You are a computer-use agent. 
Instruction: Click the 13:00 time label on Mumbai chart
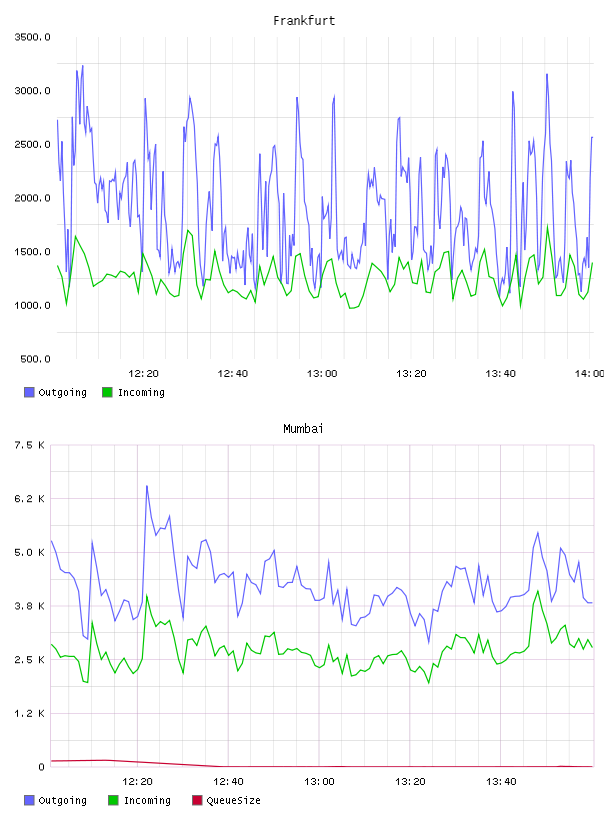click(319, 781)
